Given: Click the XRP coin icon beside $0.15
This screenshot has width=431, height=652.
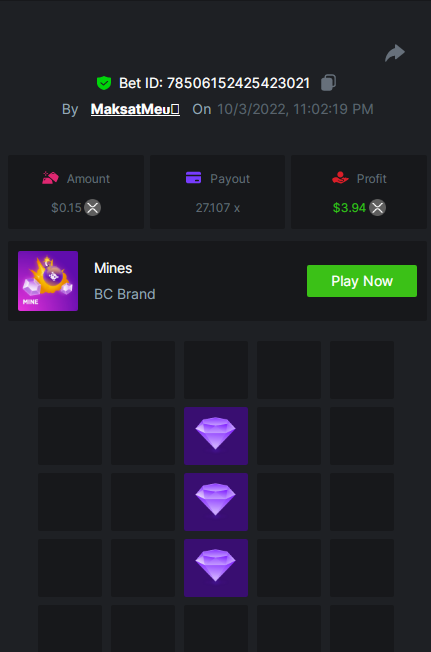Looking at the screenshot, I should click(93, 207).
